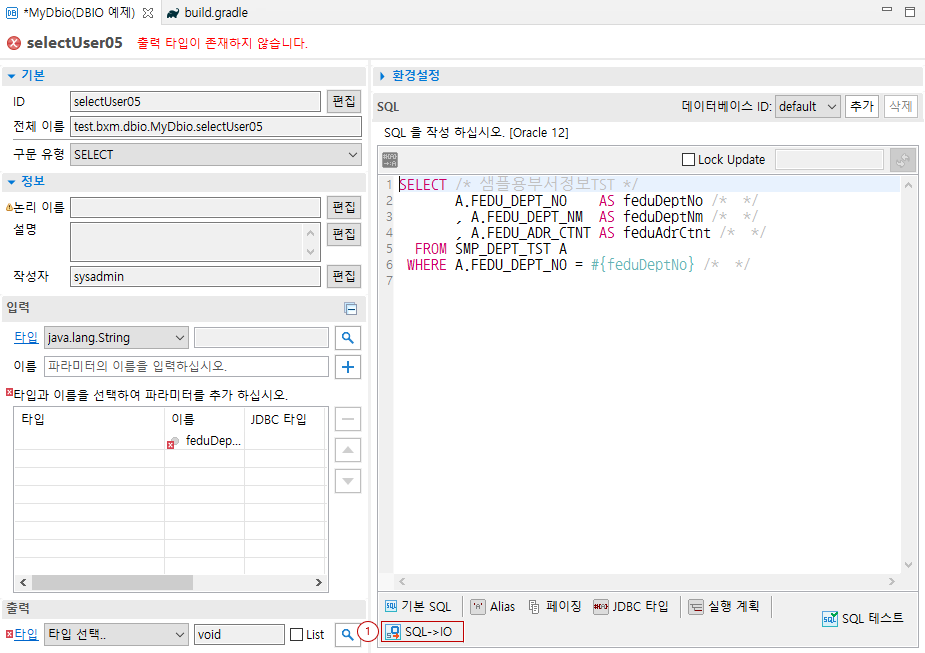
Task: Click the parameter 이름 input field
Action: [186, 366]
